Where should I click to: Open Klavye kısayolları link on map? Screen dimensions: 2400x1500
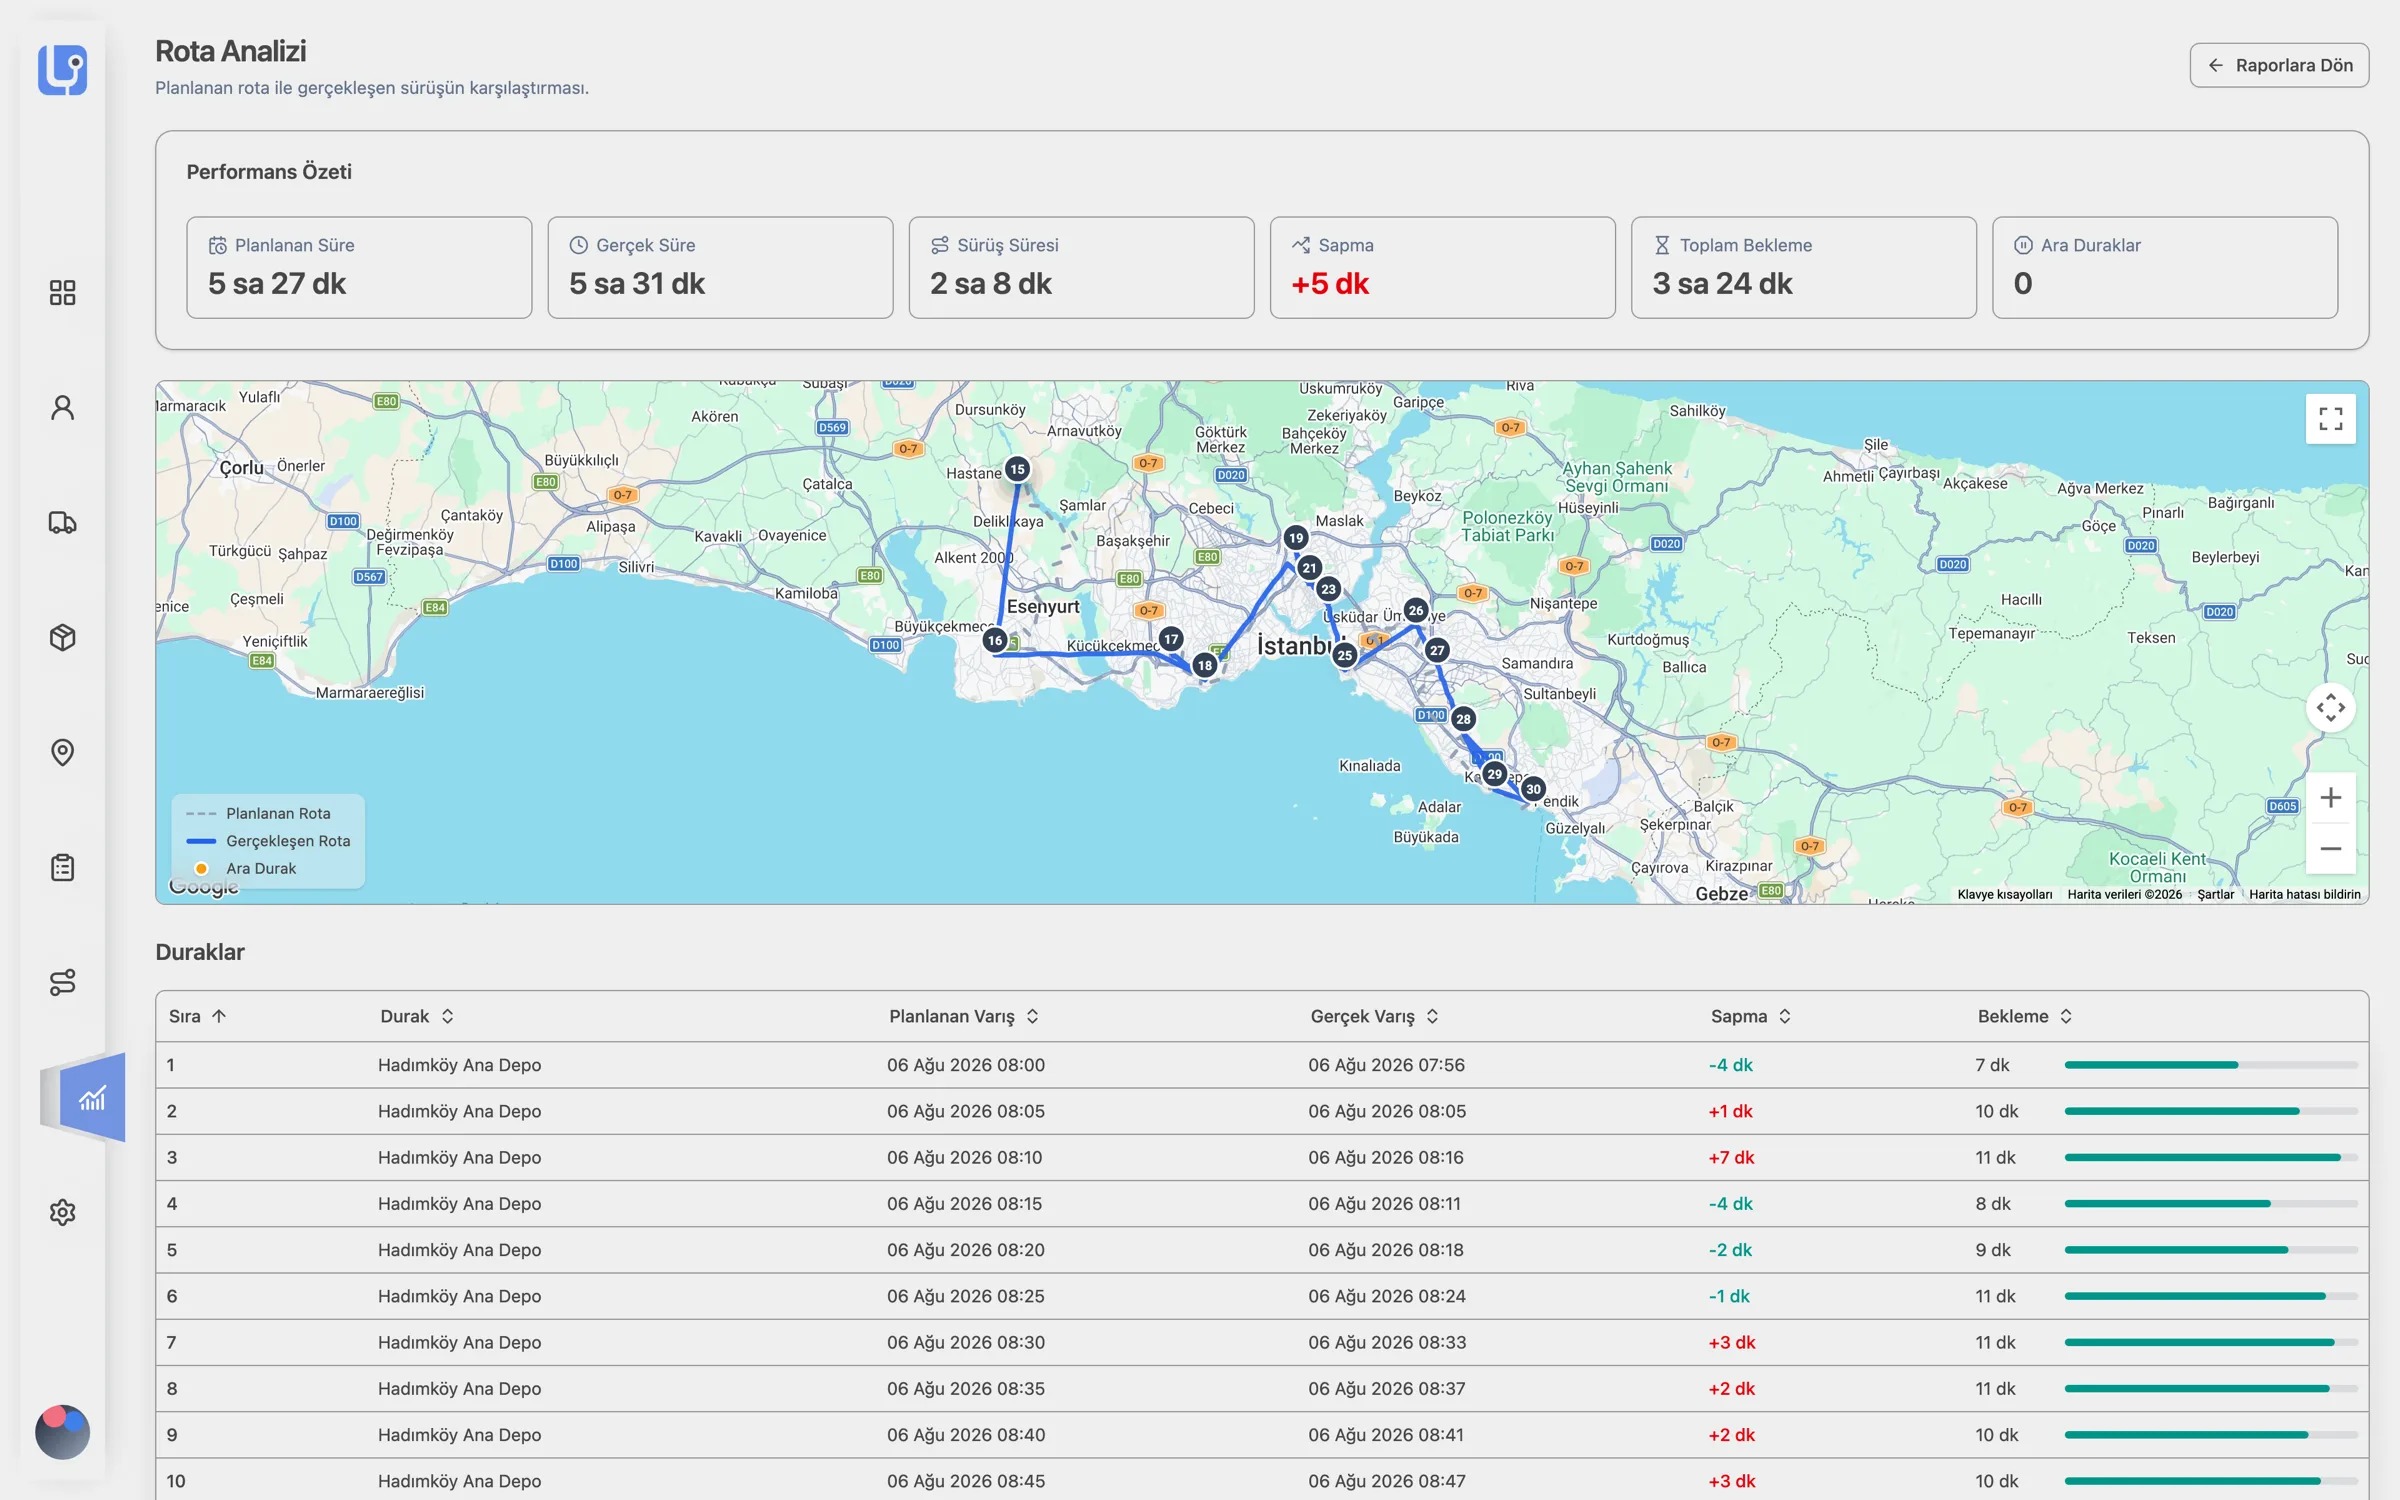[x=2004, y=894]
